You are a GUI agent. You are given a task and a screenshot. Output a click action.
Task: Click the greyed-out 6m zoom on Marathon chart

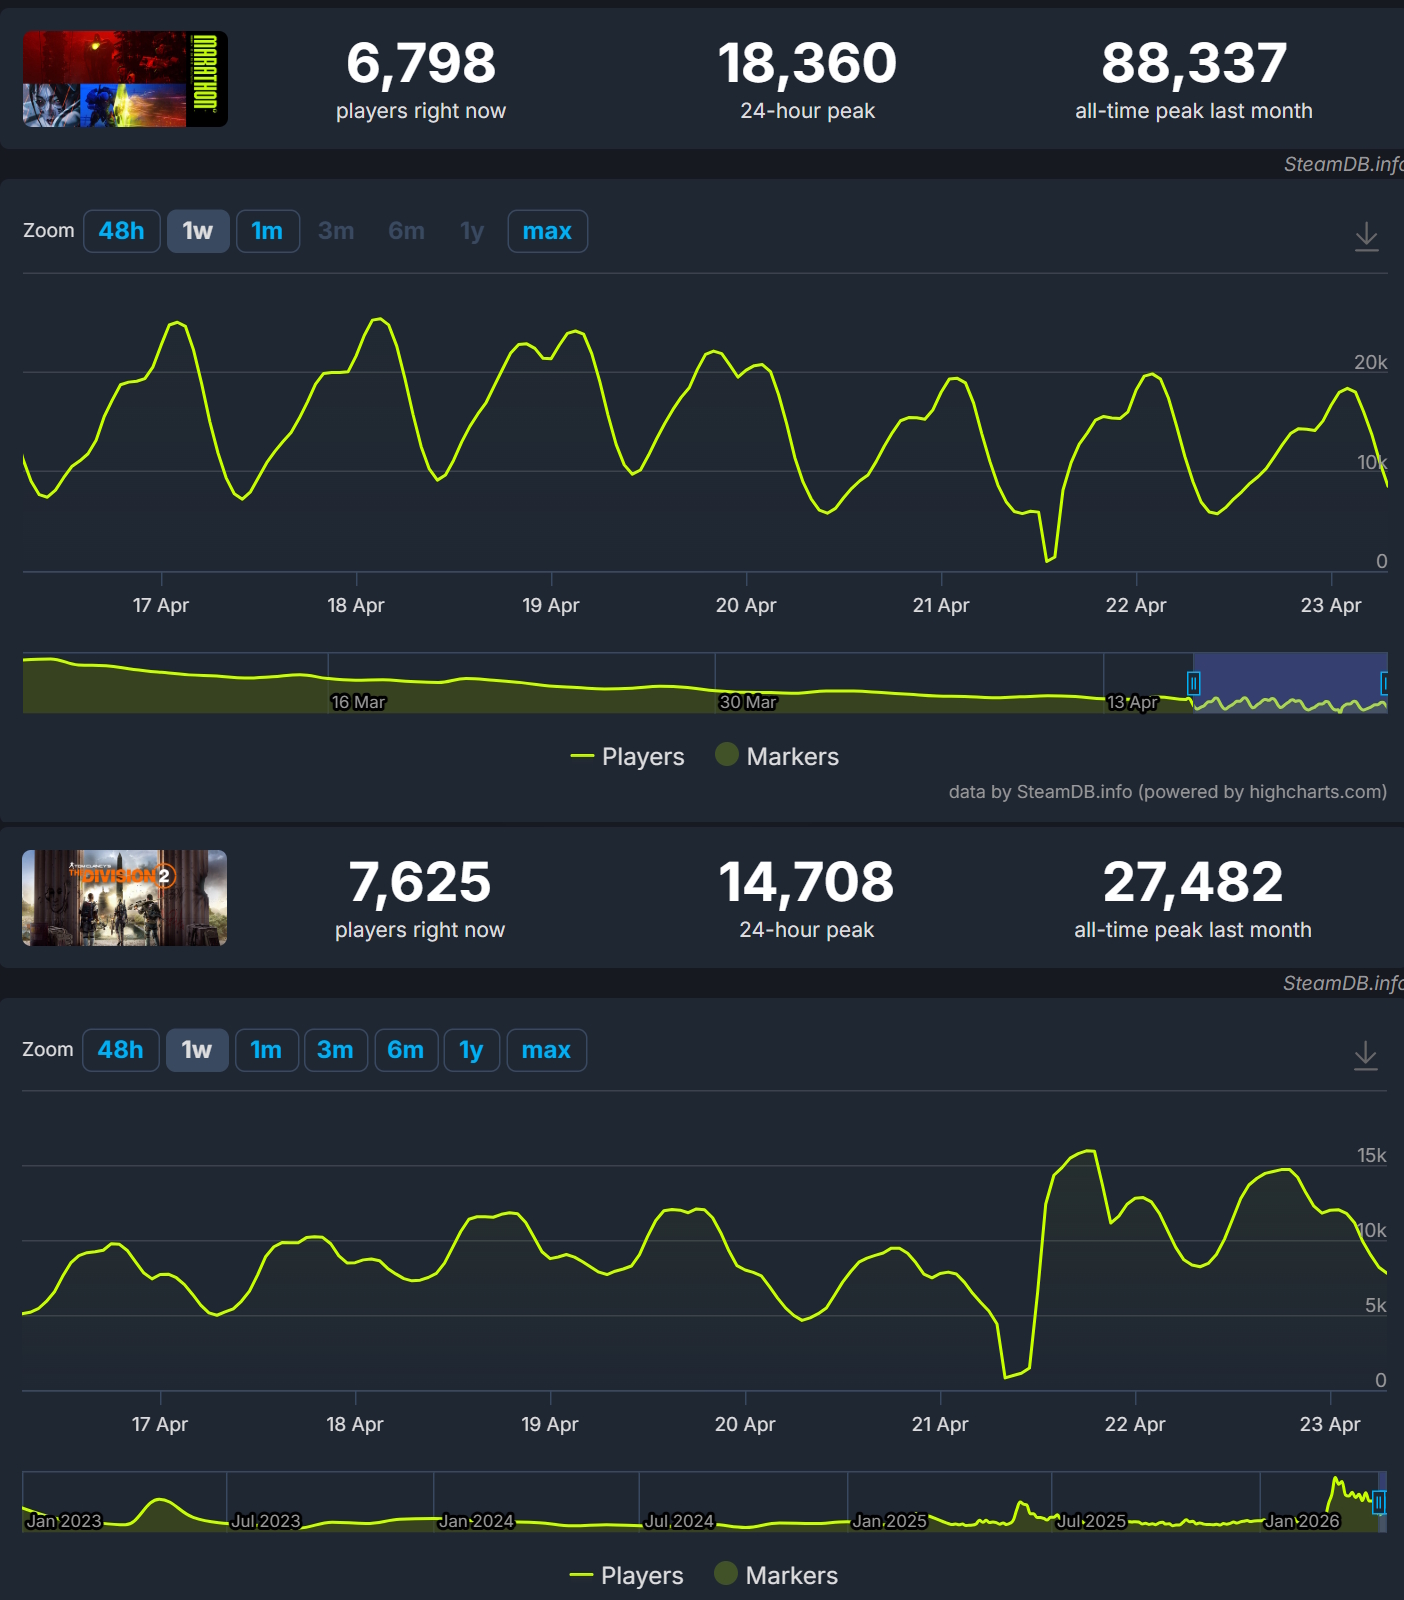tap(406, 231)
